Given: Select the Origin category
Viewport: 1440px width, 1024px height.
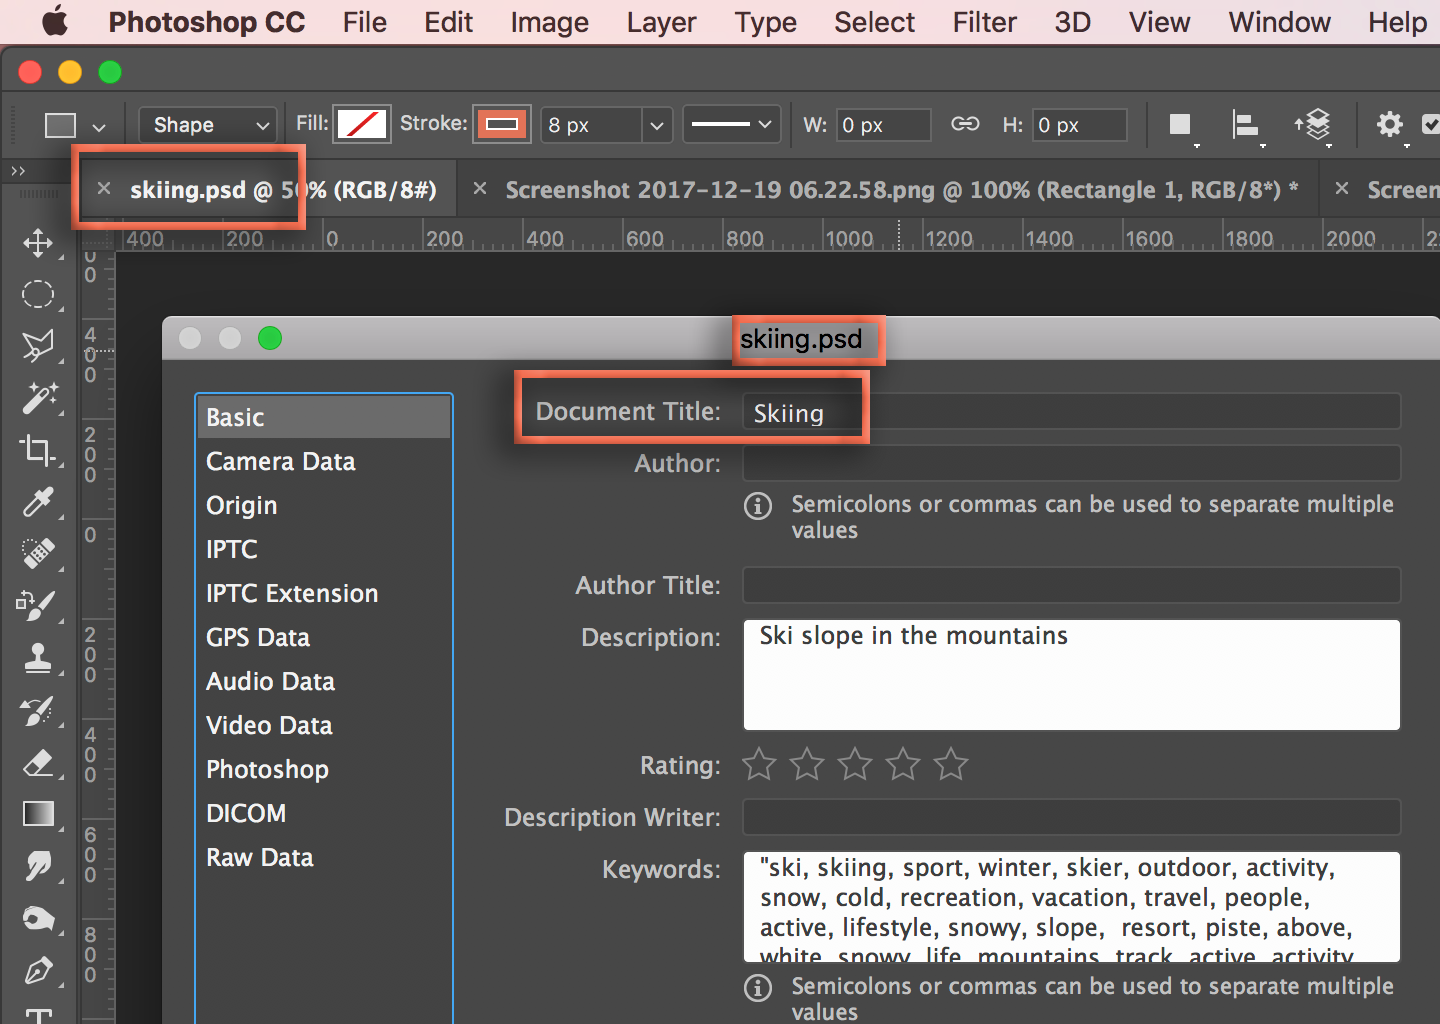Looking at the screenshot, I should pyautogui.click(x=324, y=505).
